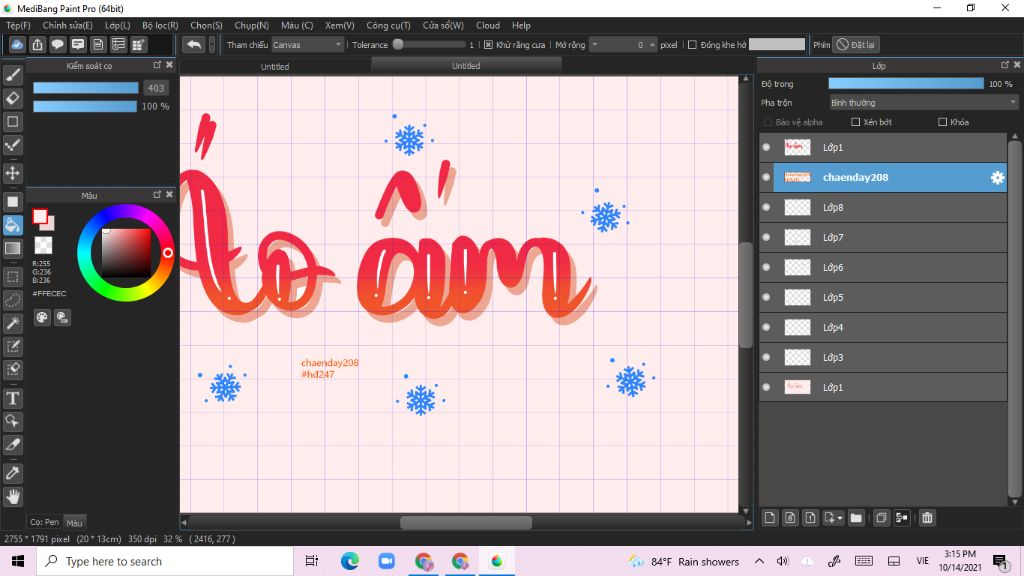Open the Lớp(L) menu
1024x576 pixels.
[118, 25]
